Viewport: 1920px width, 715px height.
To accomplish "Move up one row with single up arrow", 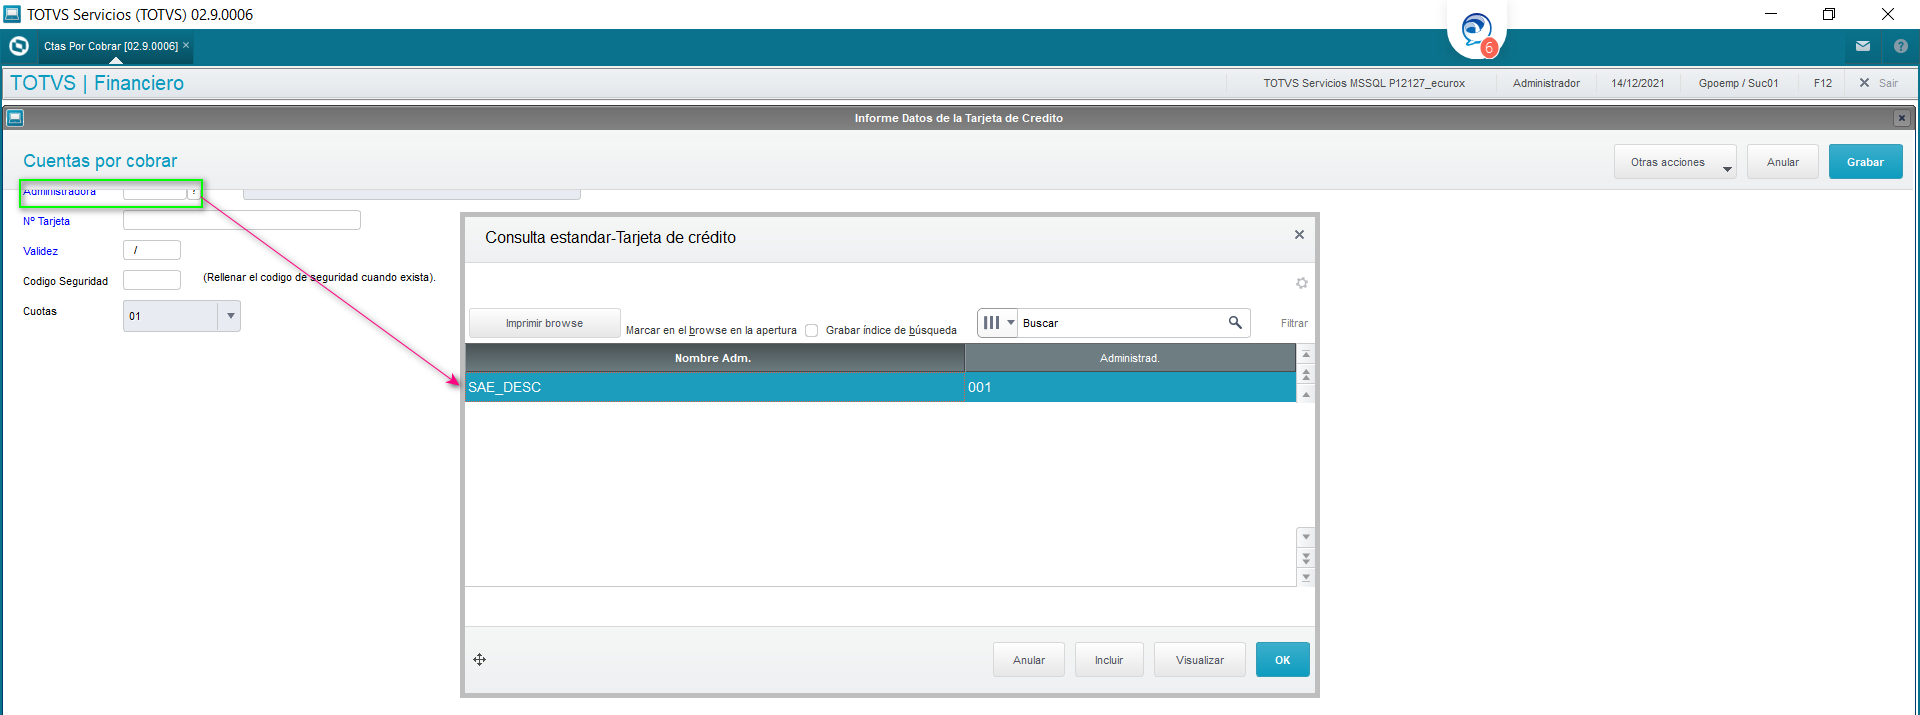I will (x=1306, y=394).
